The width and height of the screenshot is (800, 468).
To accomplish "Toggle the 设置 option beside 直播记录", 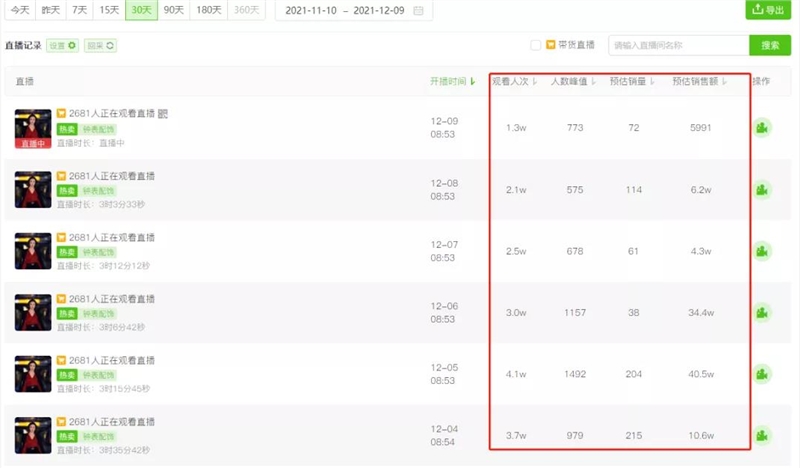I will 63,46.
